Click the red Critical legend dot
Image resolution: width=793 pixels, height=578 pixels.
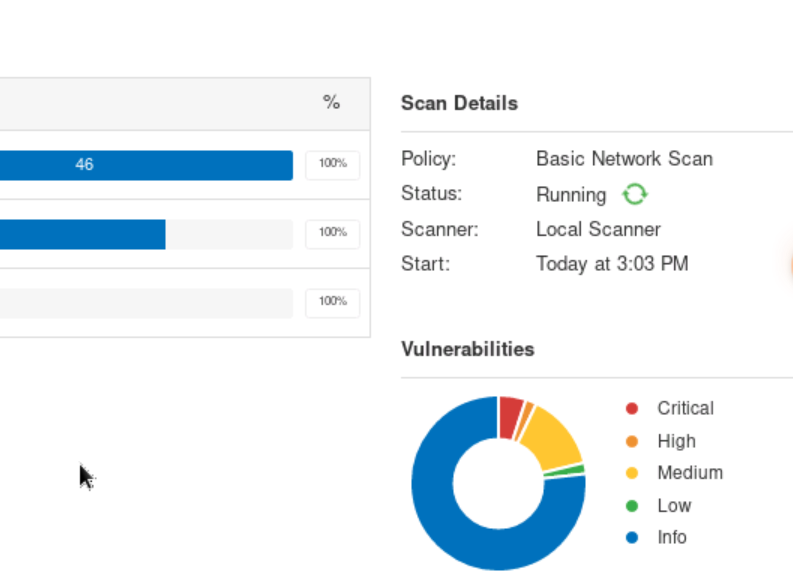tap(632, 408)
